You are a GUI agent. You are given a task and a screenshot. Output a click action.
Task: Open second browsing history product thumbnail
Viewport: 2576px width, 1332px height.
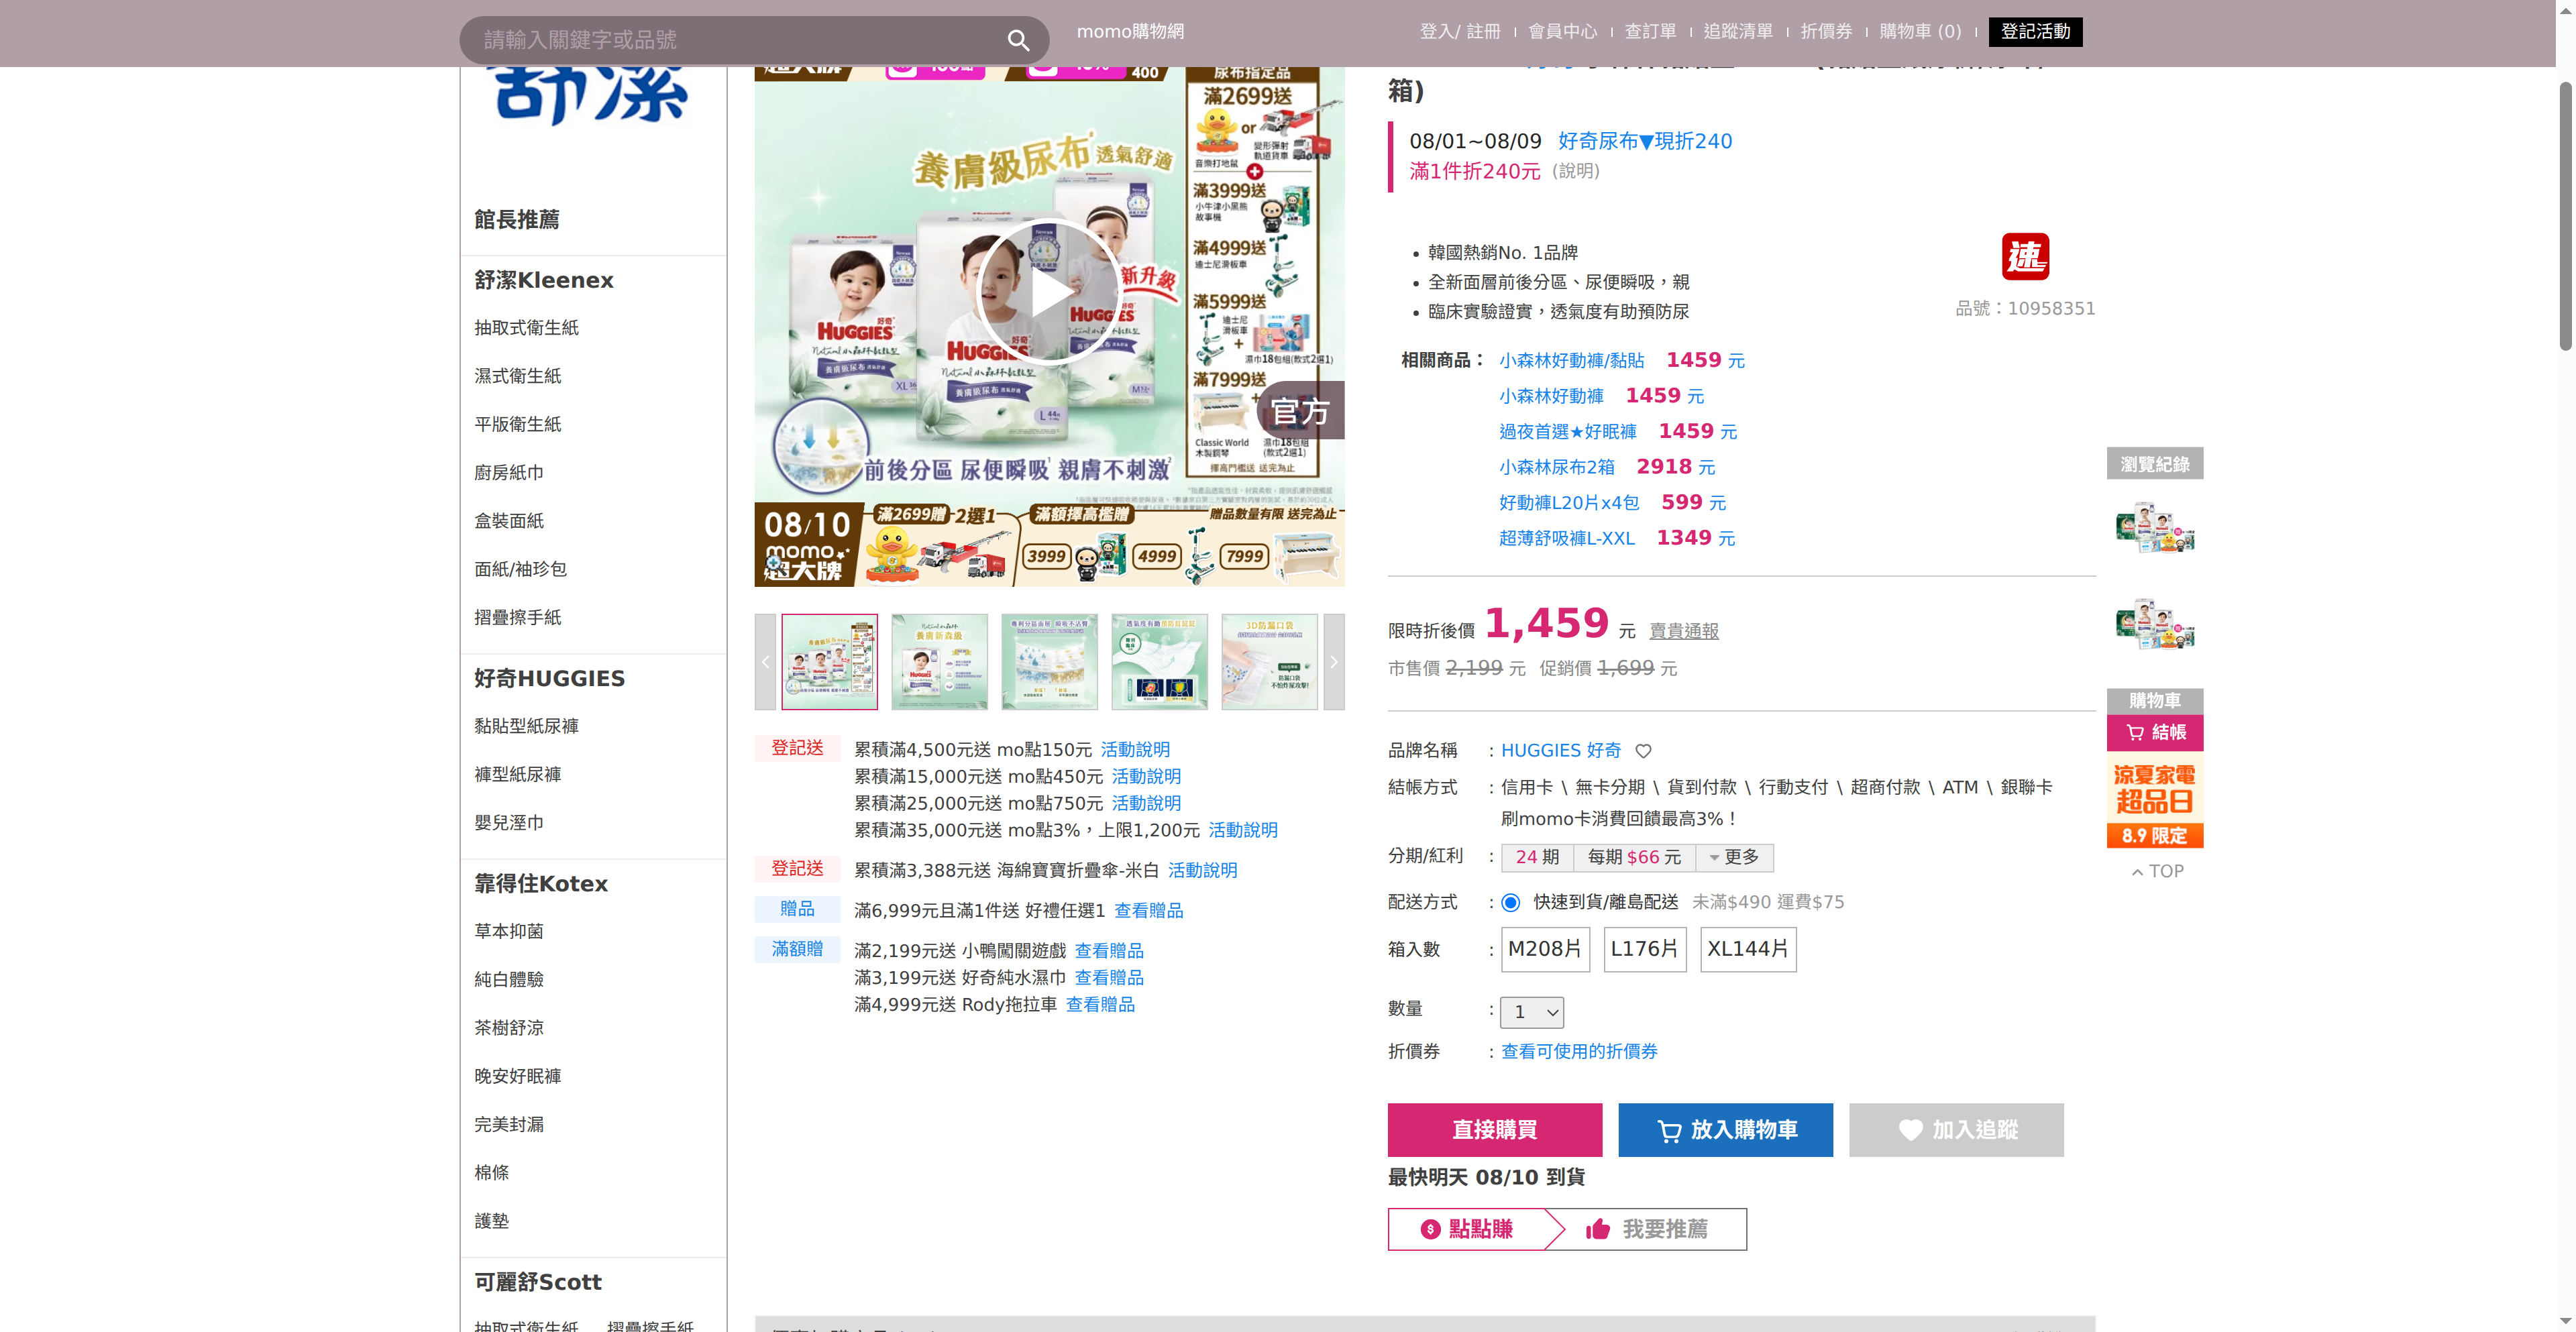[2155, 624]
